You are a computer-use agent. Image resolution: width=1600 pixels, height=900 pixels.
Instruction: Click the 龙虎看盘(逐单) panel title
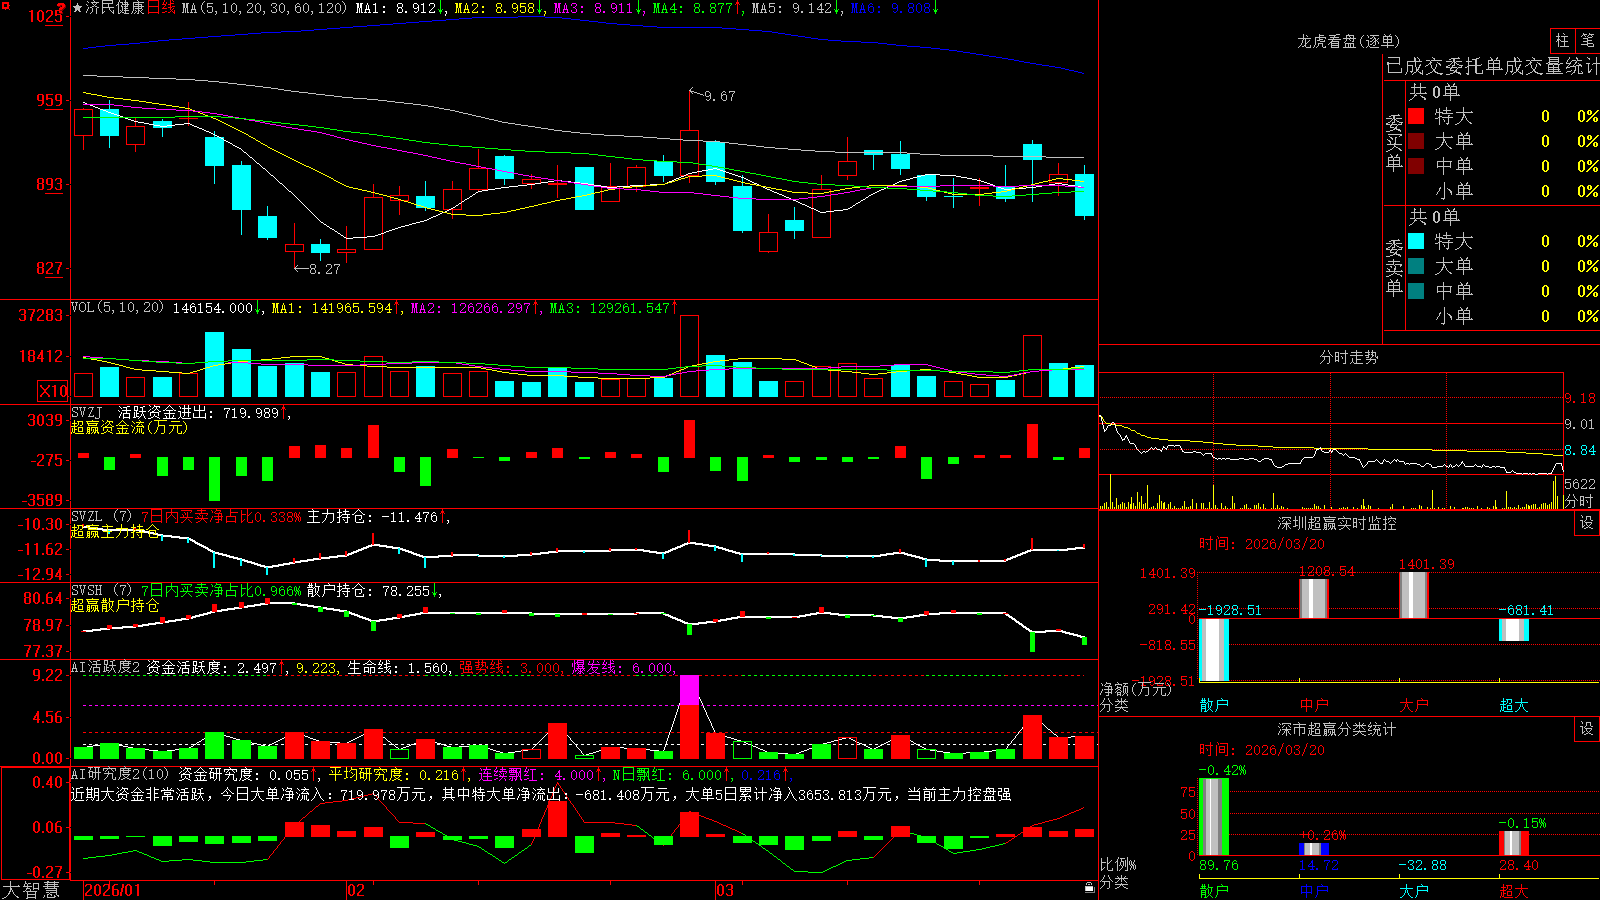coord(1348,41)
